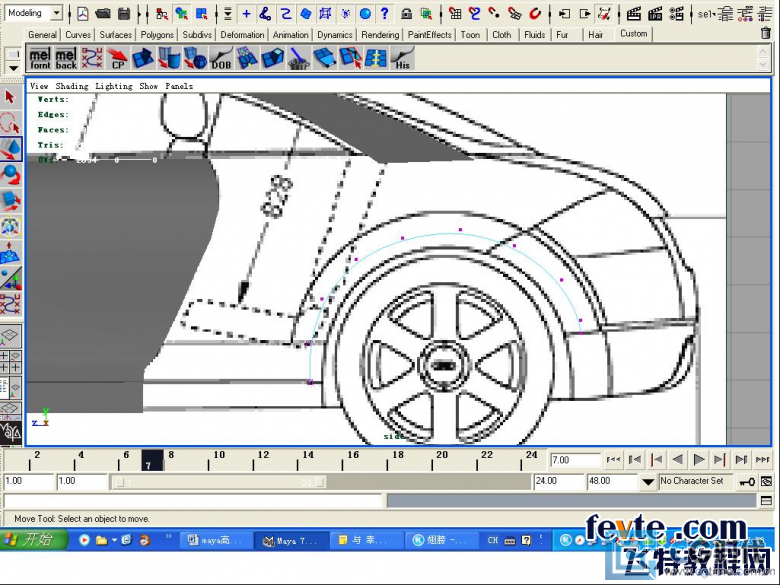Delete shelf item via trash icon
Viewport: 780px width, 585px height.
766,33
